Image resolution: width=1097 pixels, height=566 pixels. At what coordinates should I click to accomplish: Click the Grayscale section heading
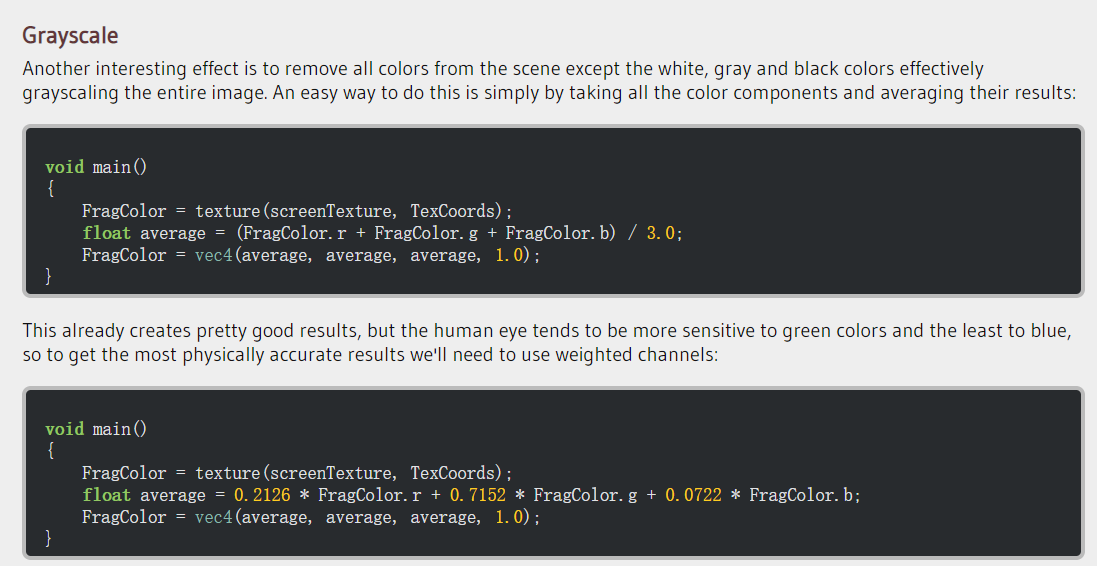click(70, 36)
